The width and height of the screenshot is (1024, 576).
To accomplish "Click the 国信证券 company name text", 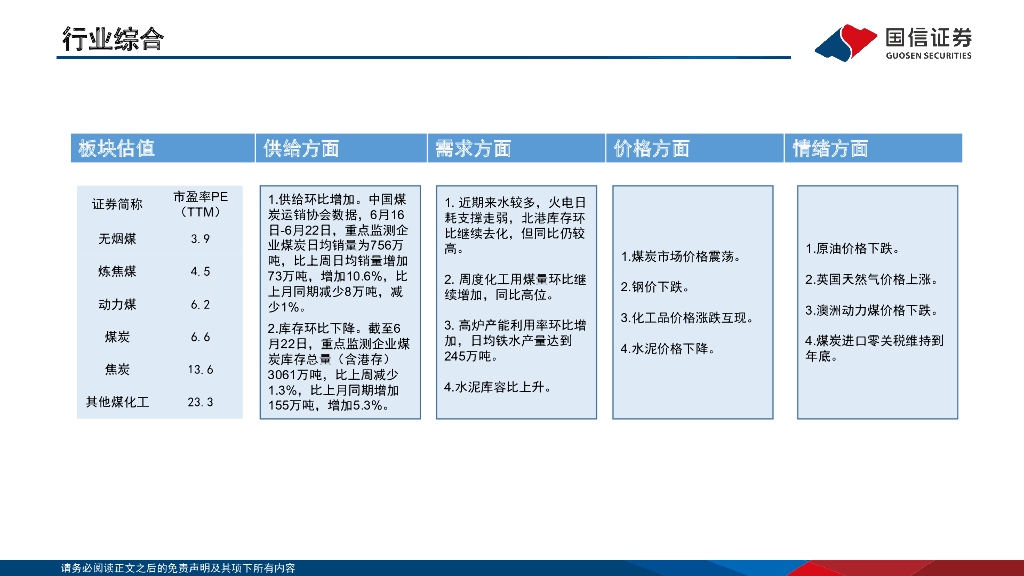I will [929, 37].
